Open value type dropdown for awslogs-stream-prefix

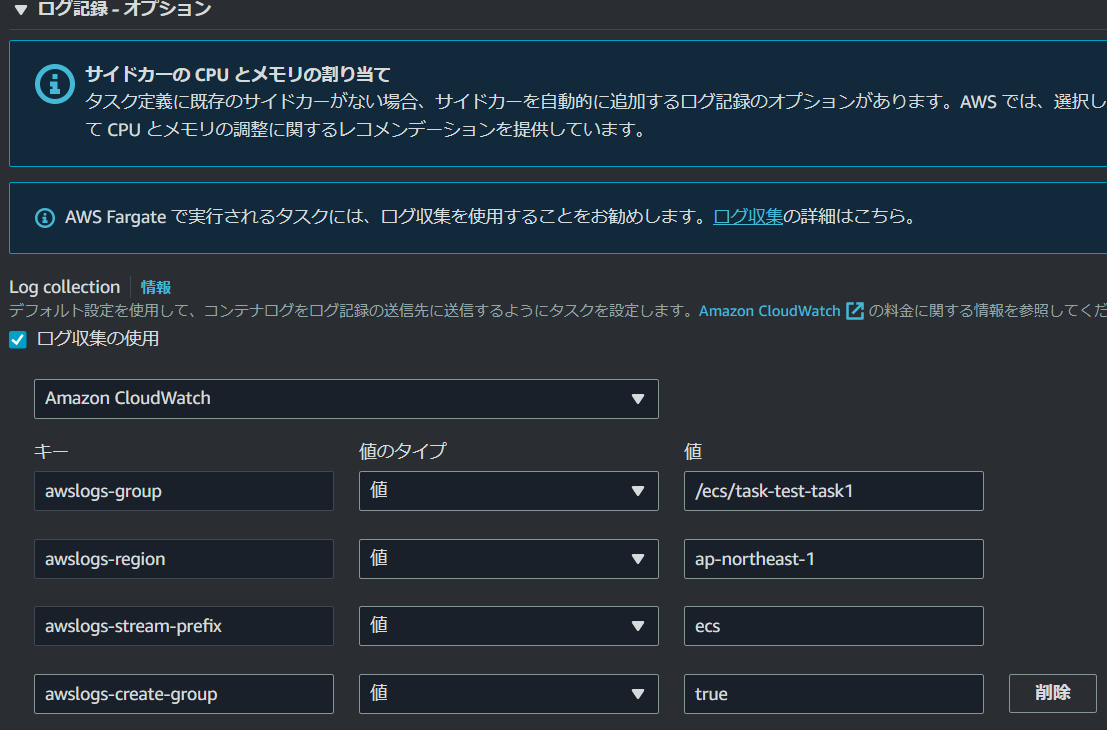coord(508,626)
